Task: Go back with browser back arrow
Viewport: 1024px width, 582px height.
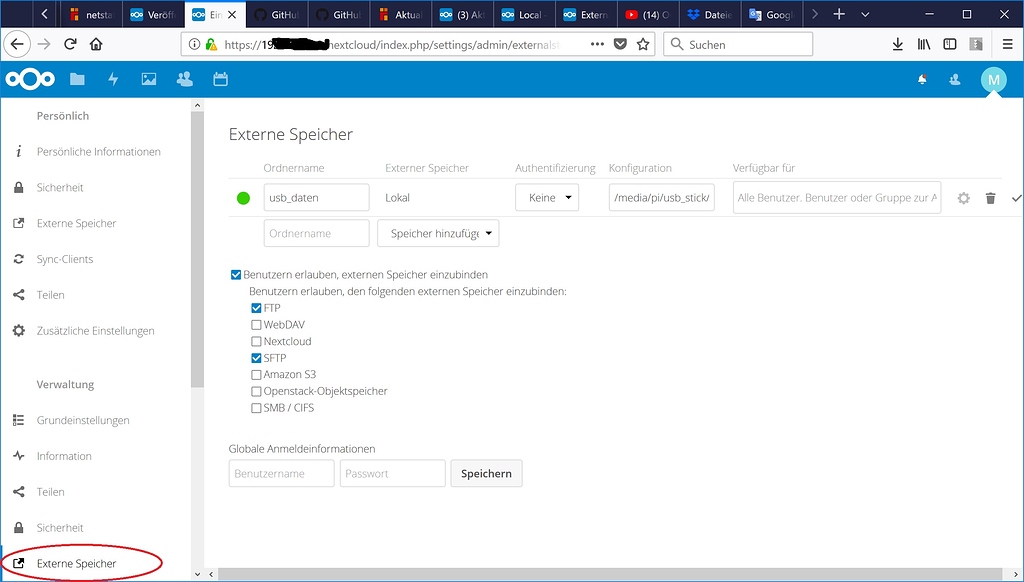Action: pos(17,44)
